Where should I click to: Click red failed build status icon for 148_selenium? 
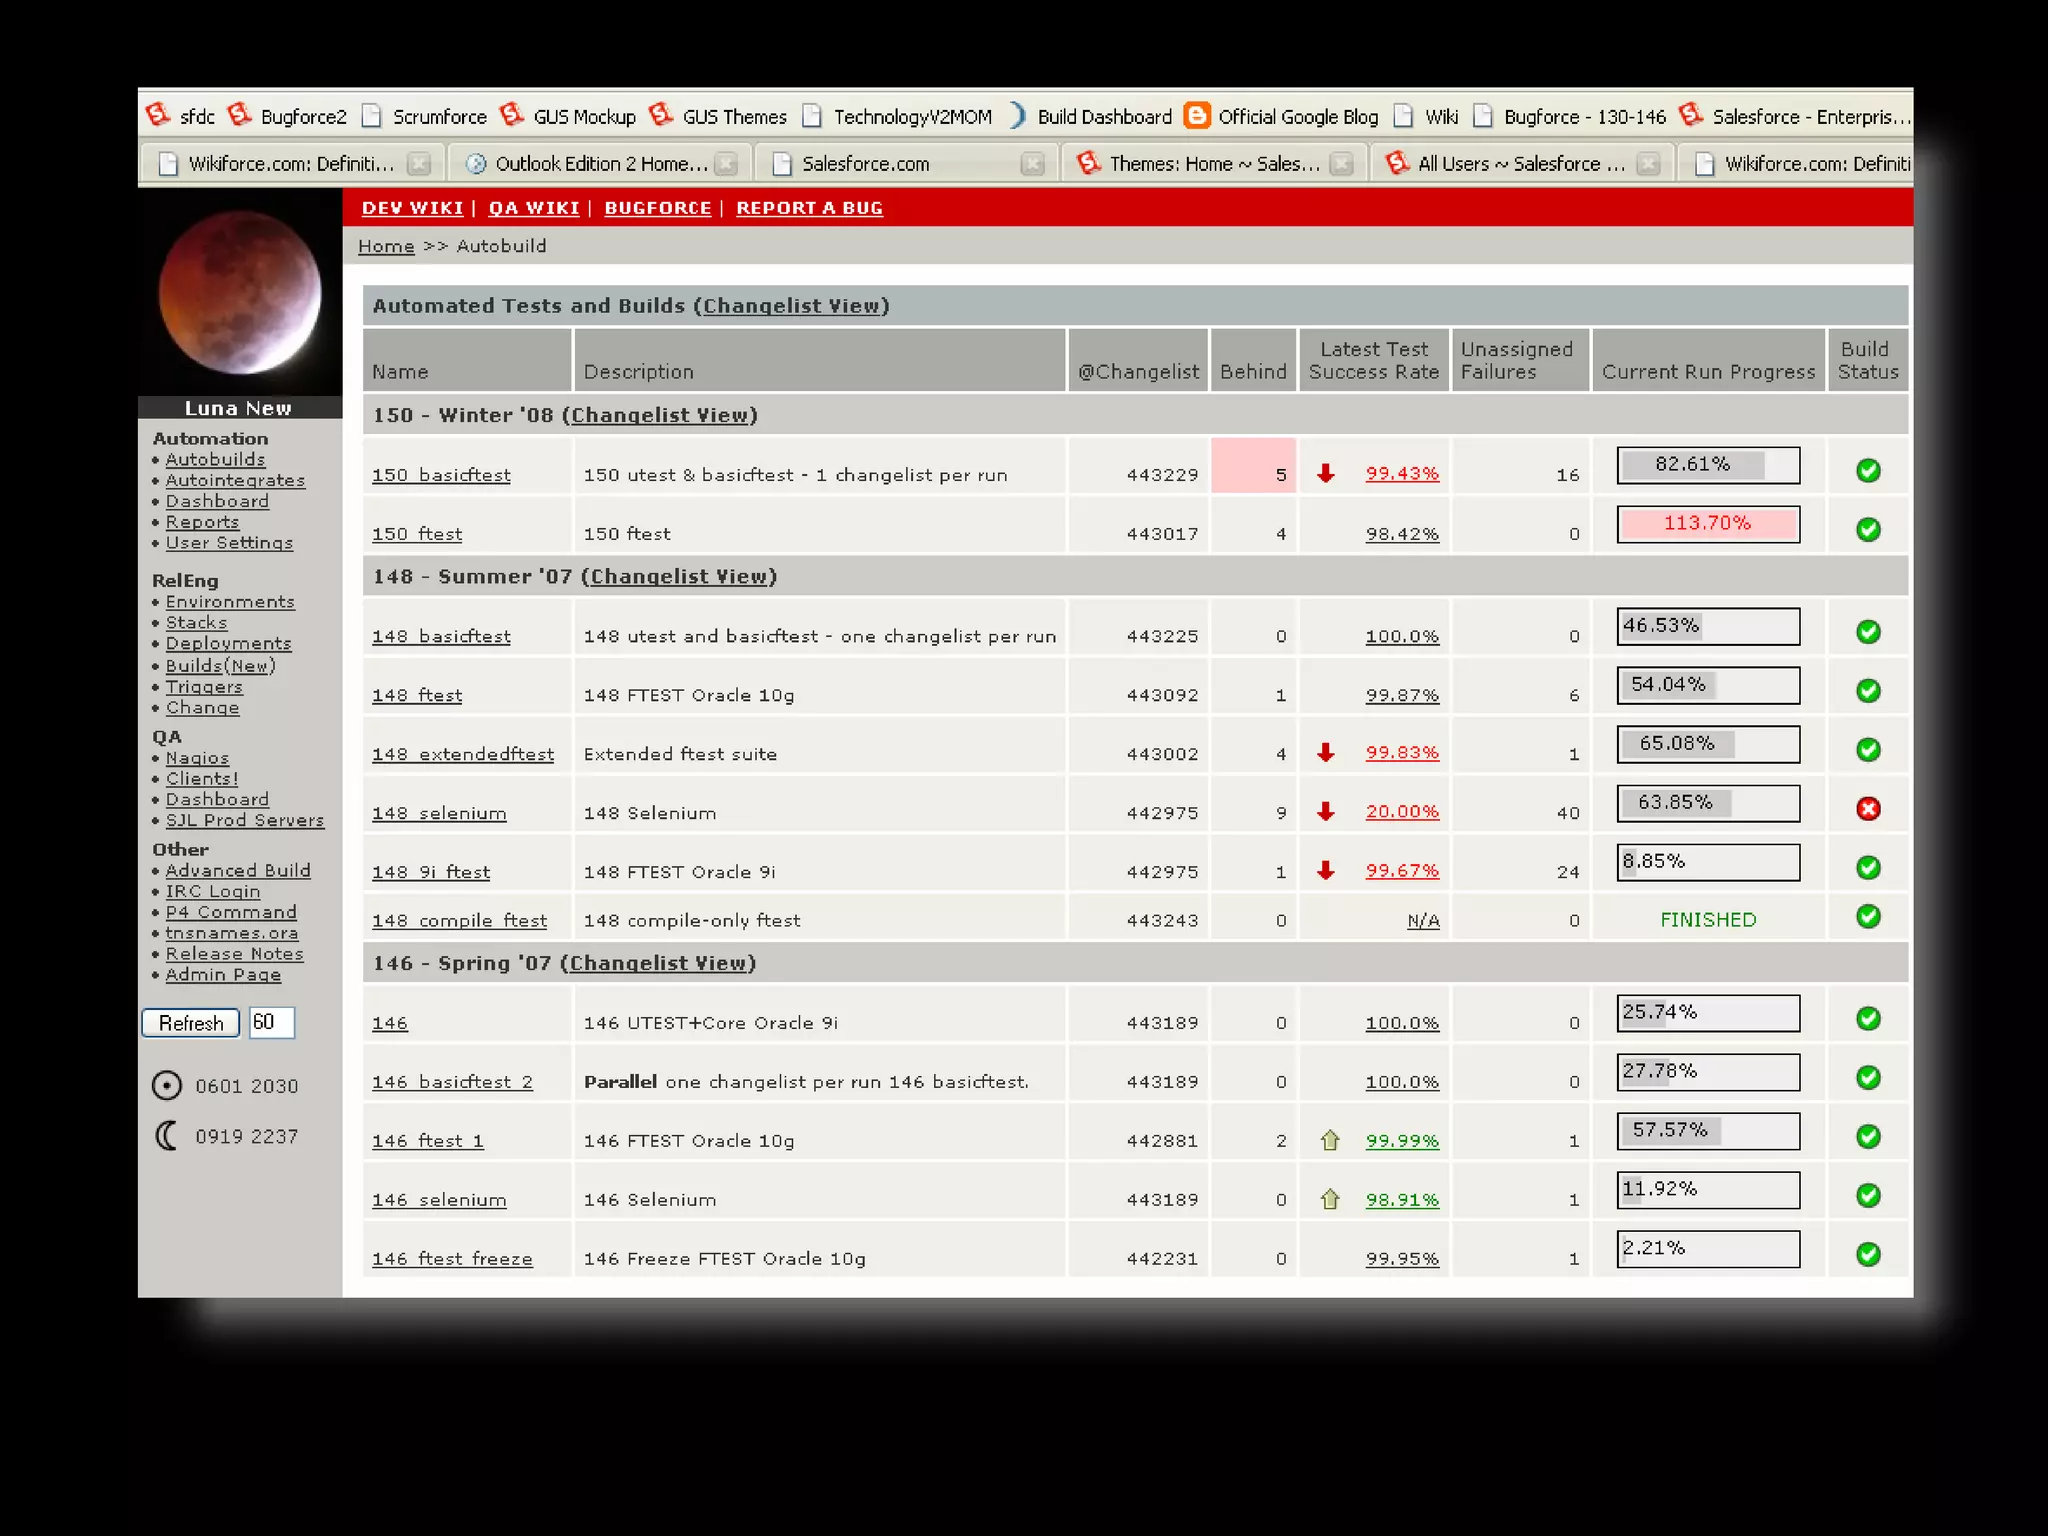(x=1867, y=809)
